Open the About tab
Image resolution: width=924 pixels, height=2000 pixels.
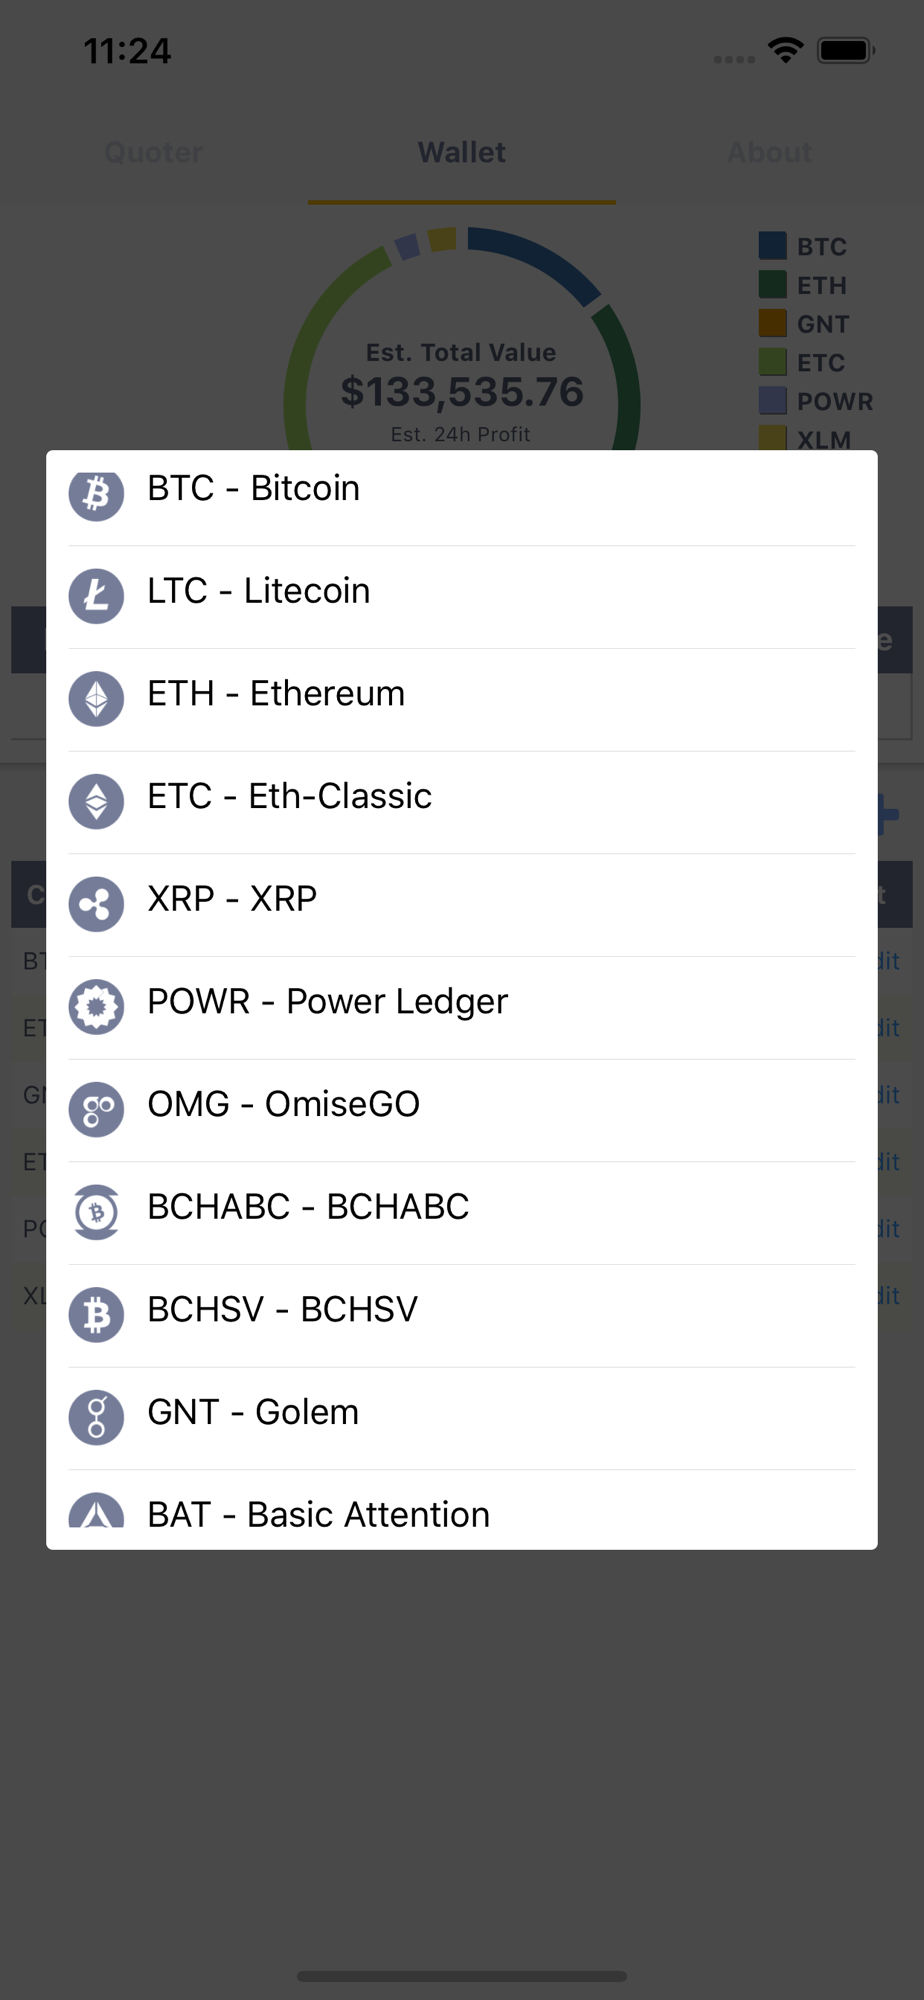pos(769,153)
